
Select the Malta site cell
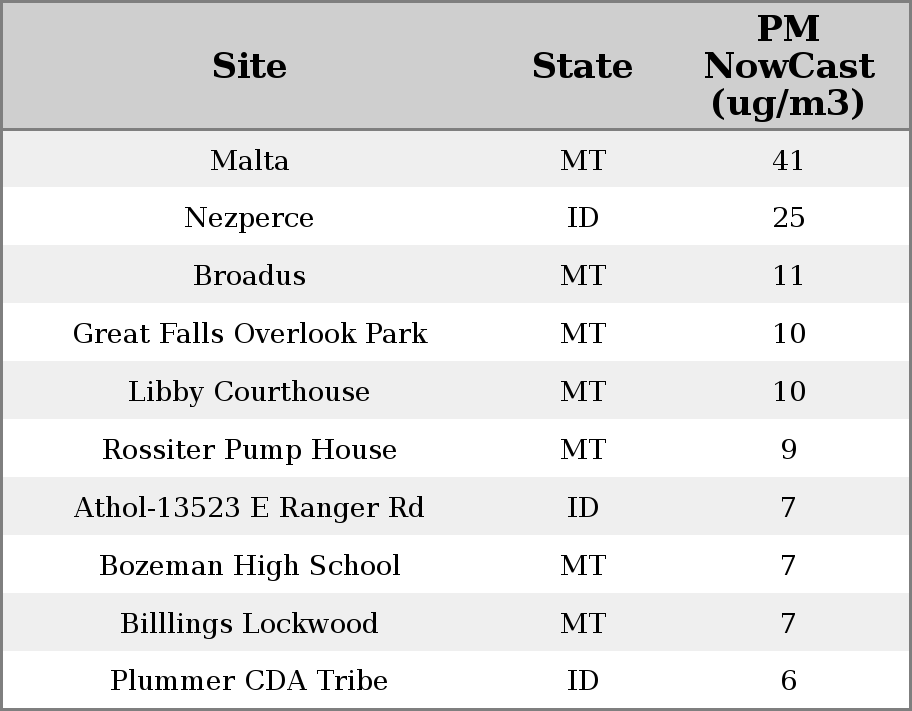pos(249,160)
